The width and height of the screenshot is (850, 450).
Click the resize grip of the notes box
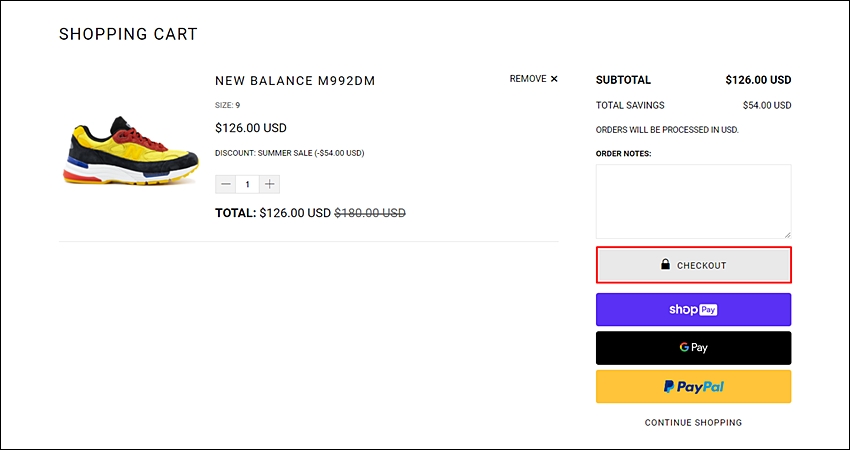787,235
